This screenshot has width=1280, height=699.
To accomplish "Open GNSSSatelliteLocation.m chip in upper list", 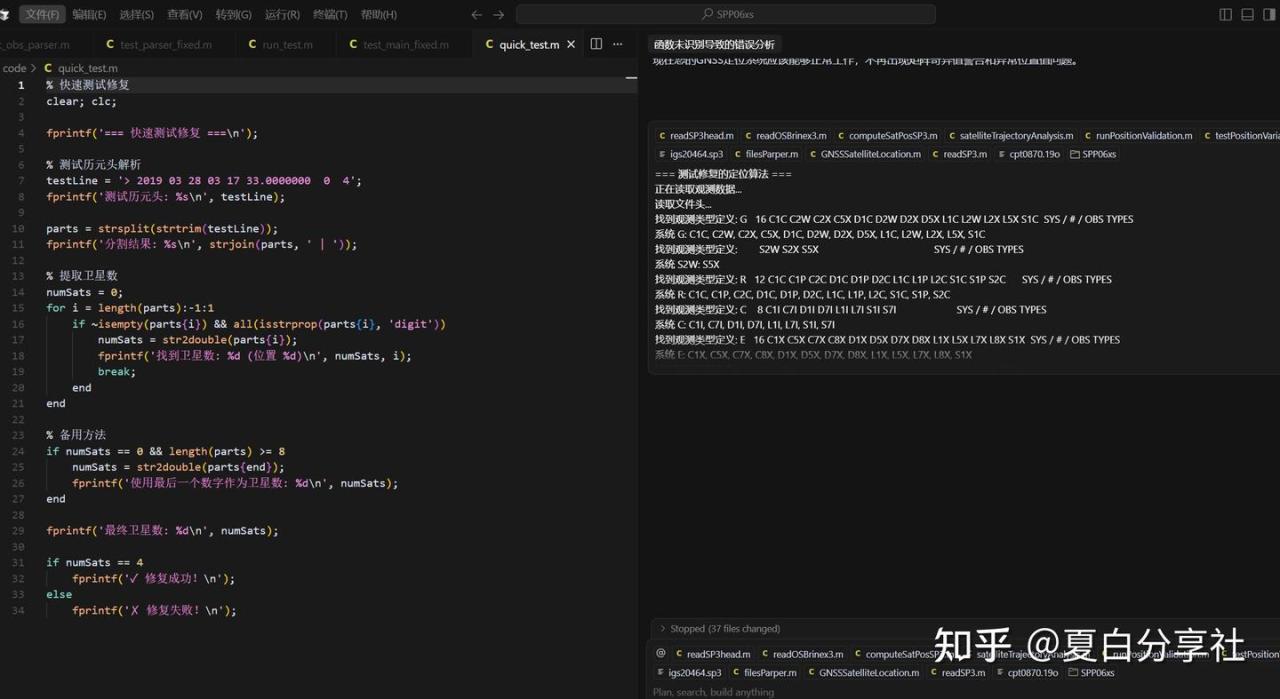I will pyautogui.click(x=864, y=154).
